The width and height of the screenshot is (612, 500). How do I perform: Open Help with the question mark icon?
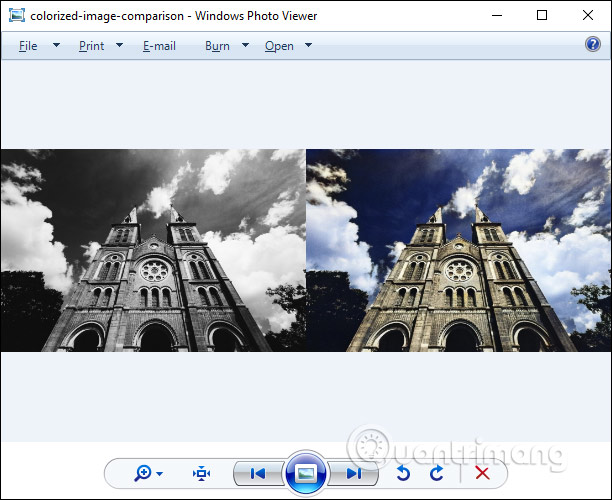click(x=592, y=44)
